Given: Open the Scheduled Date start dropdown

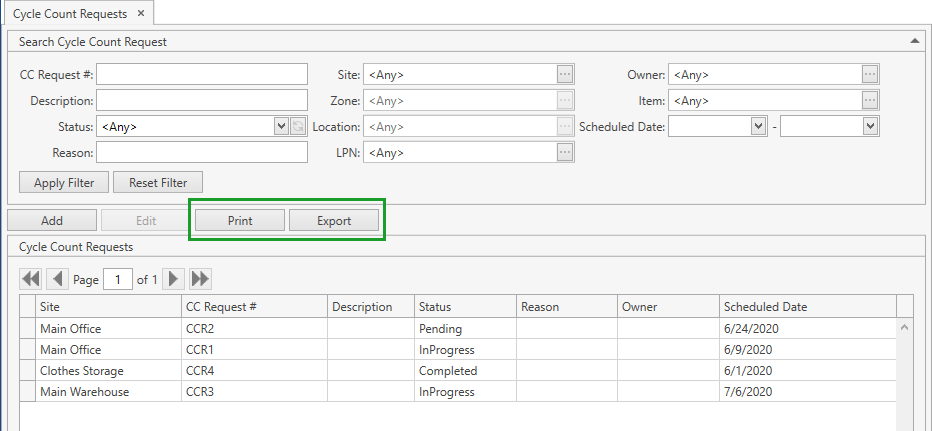Looking at the screenshot, I should tap(758, 126).
